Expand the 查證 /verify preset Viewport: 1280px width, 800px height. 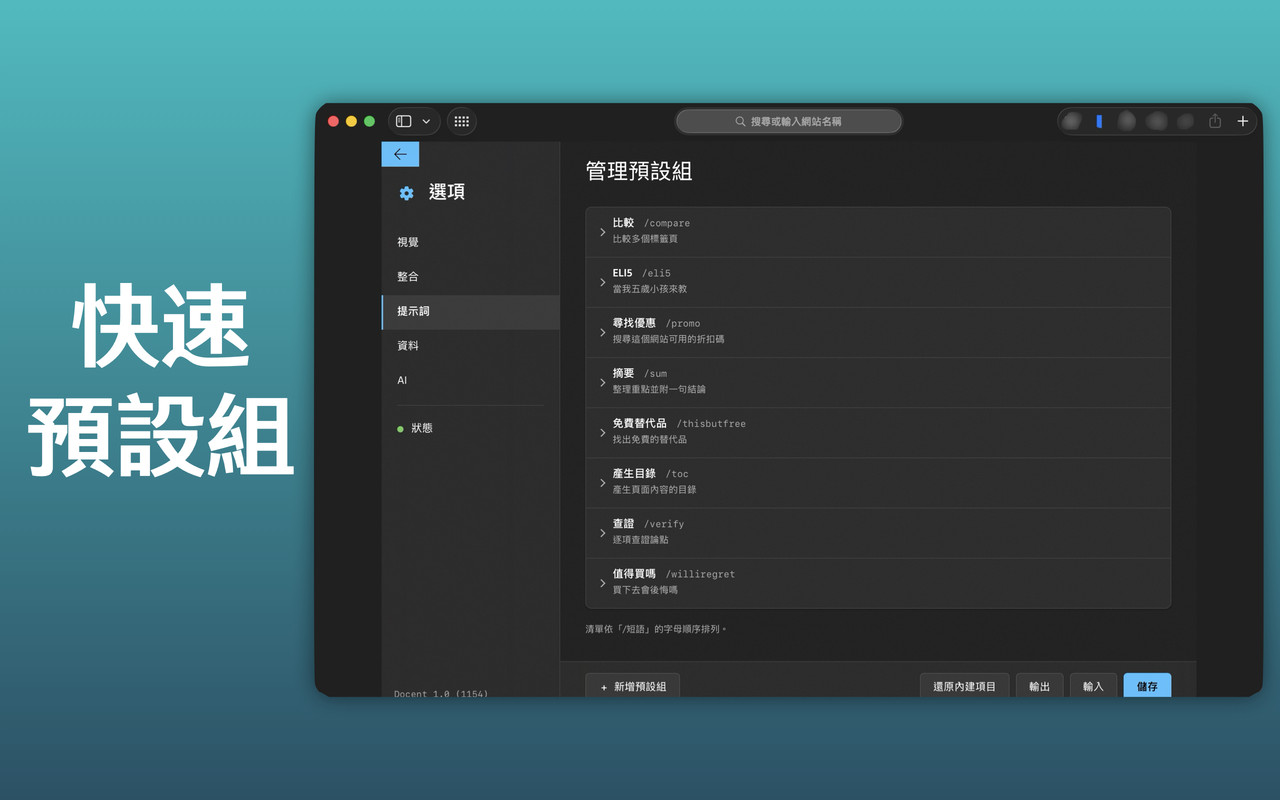coord(878,532)
